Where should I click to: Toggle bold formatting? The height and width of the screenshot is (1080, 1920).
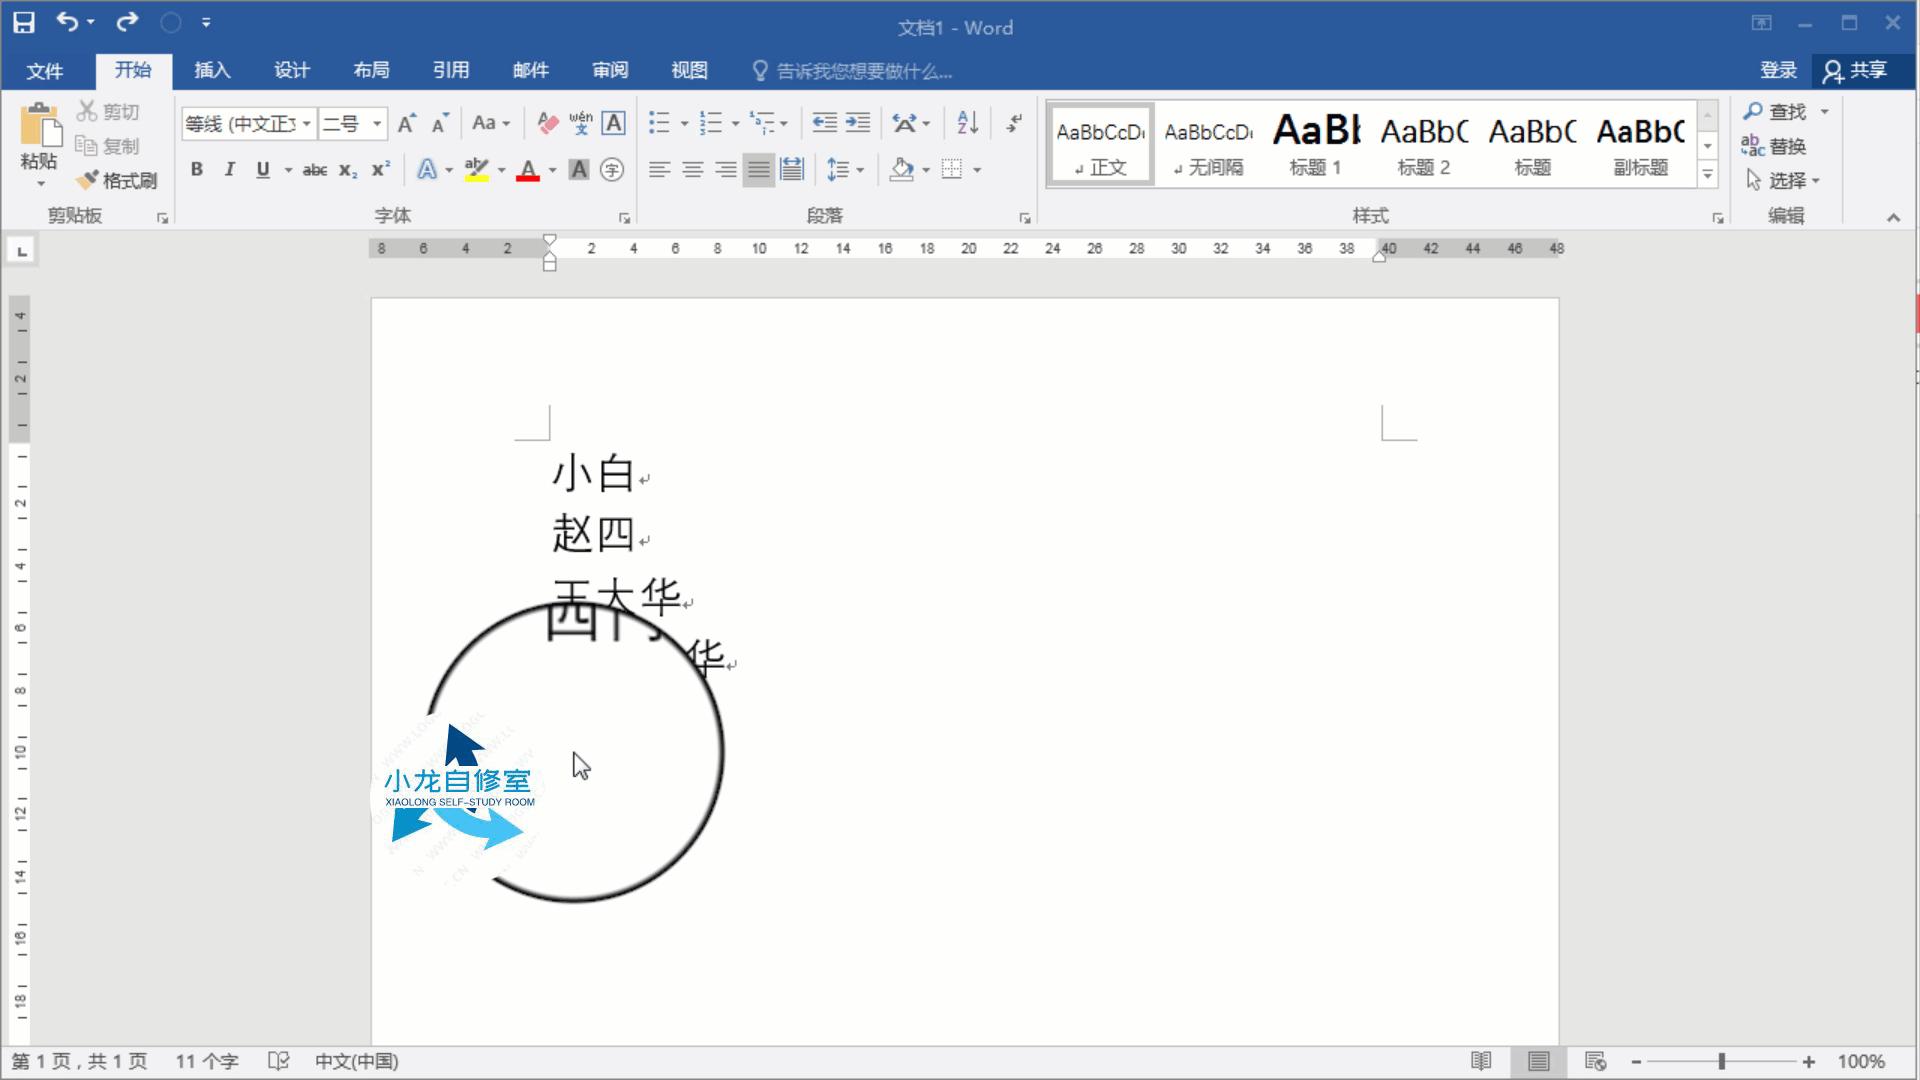pyautogui.click(x=196, y=170)
